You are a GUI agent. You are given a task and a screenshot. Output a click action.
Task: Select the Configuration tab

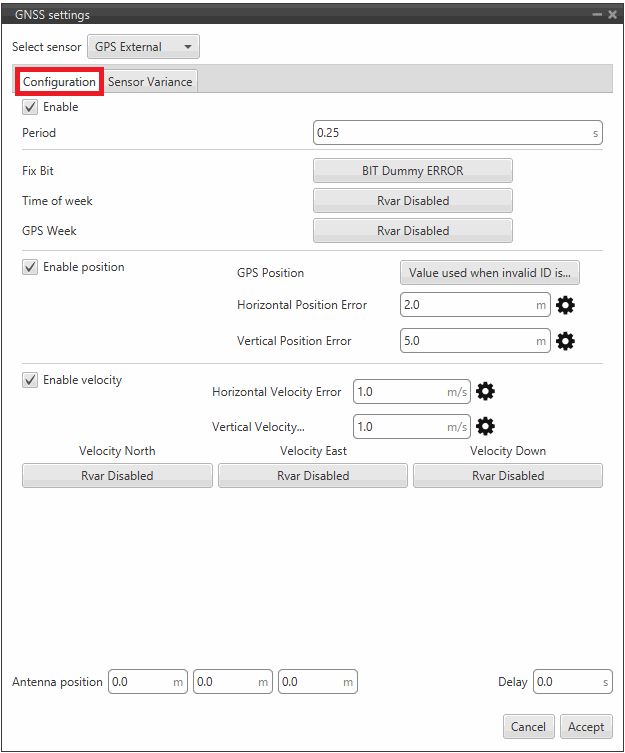coord(59,82)
